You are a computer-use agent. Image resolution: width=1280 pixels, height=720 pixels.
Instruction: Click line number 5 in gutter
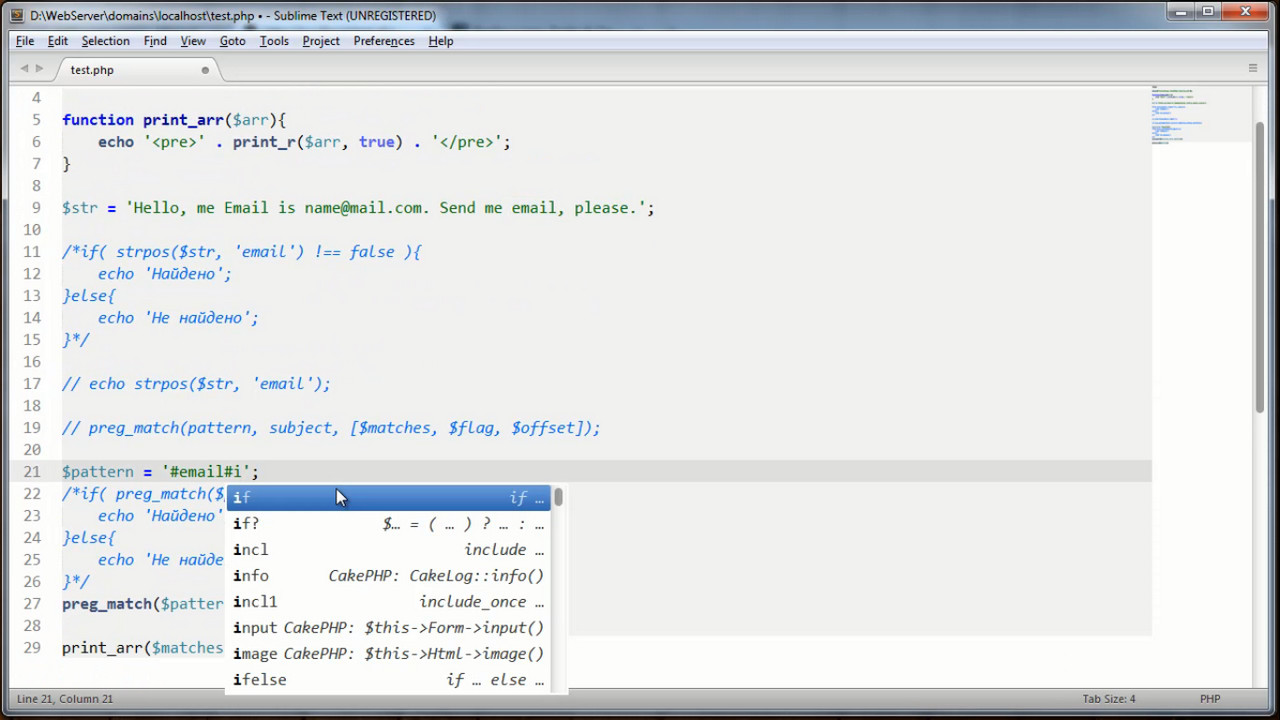tap(37, 120)
